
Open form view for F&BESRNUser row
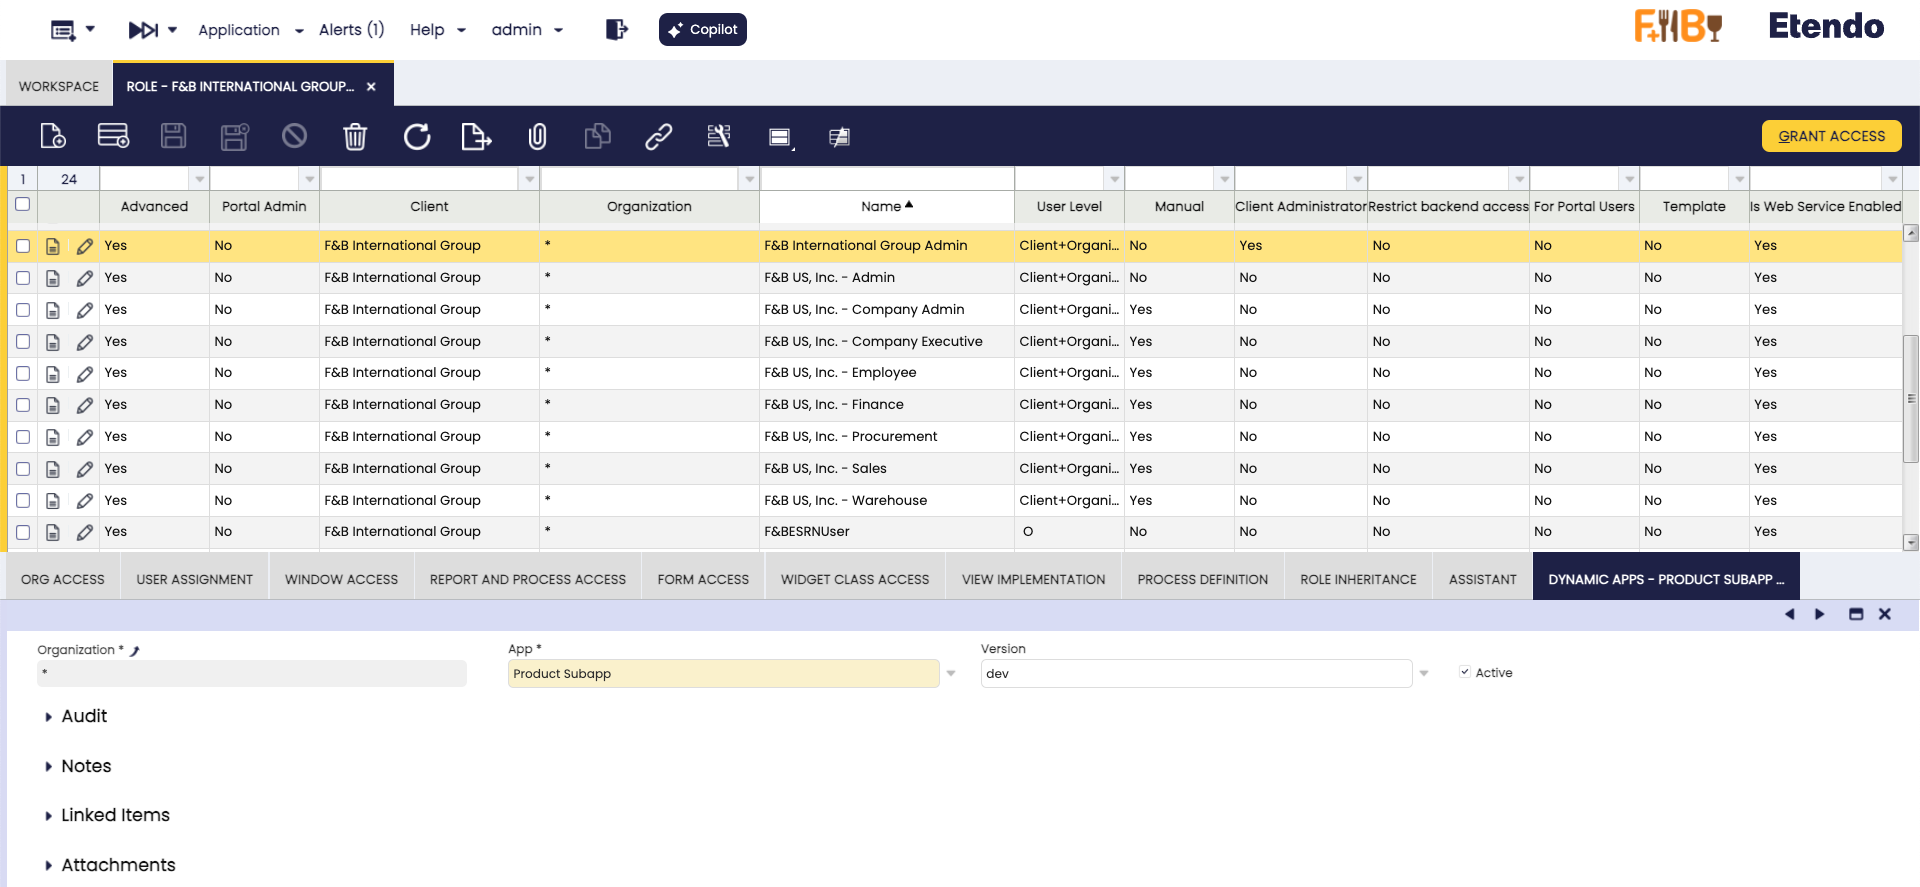coord(53,532)
